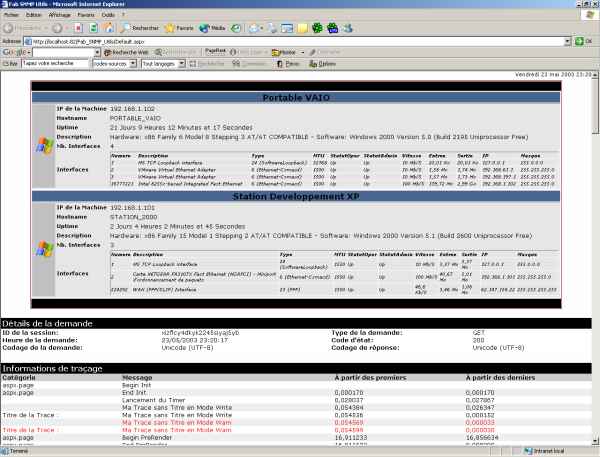Screen dimensions: 600x457
Task: Open the History icon next to Média
Action: tap(236, 28)
